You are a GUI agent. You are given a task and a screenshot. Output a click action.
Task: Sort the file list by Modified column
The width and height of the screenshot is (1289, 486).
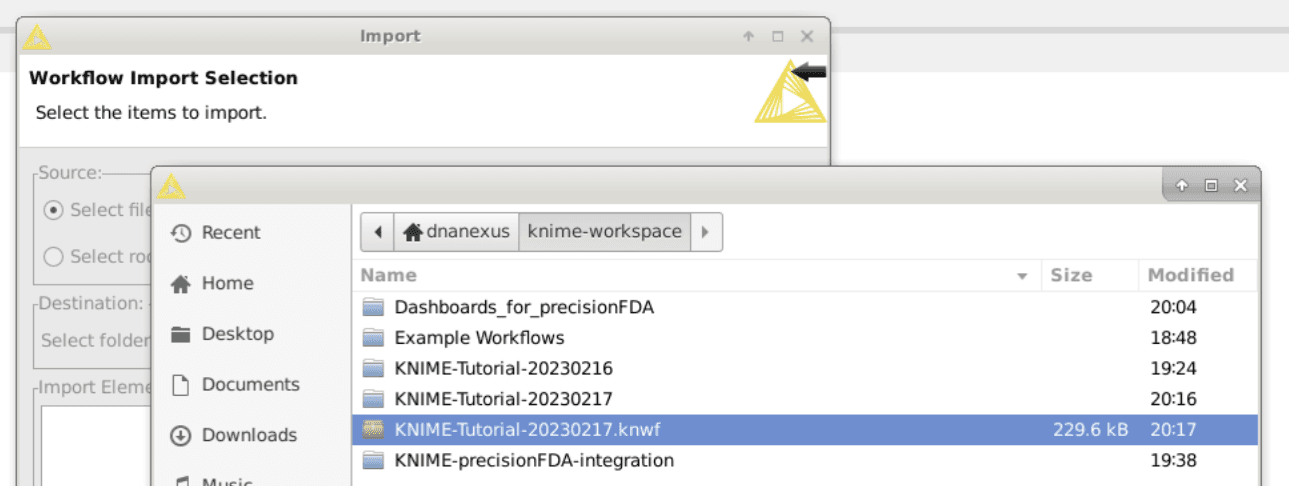click(x=1190, y=275)
